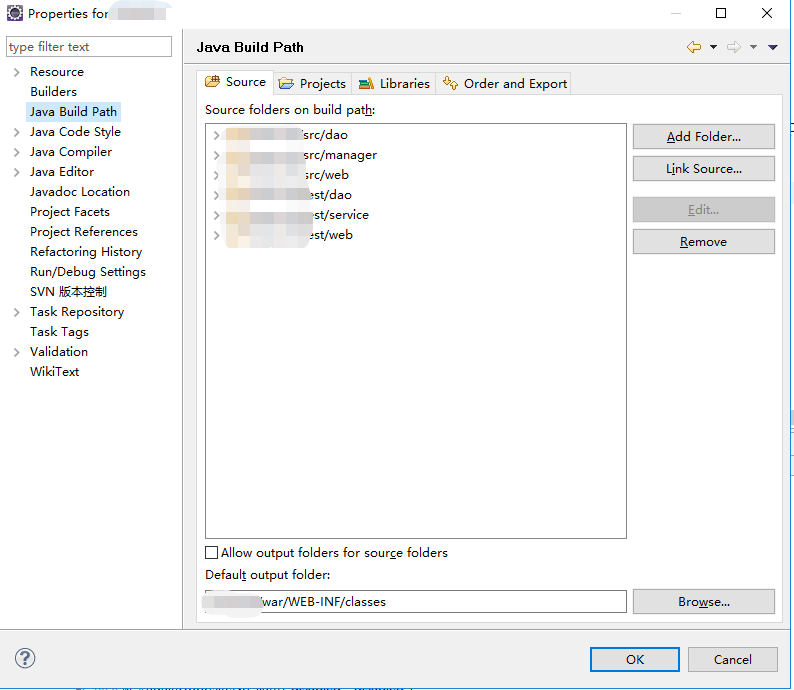Image resolution: width=794 pixels, height=690 pixels.
Task: Select WikiText item
Action: pos(55,372)
